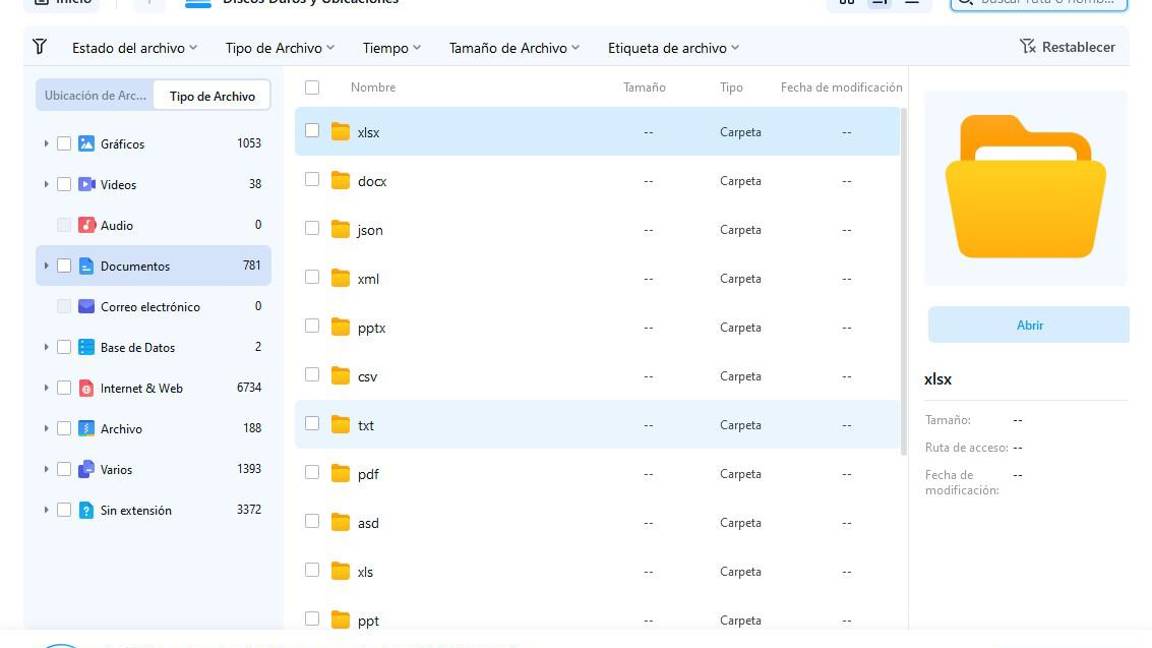Screen dimensions: 1152x648
Task: Select all files with the header checkbox
Action: [x=312, y=87]
